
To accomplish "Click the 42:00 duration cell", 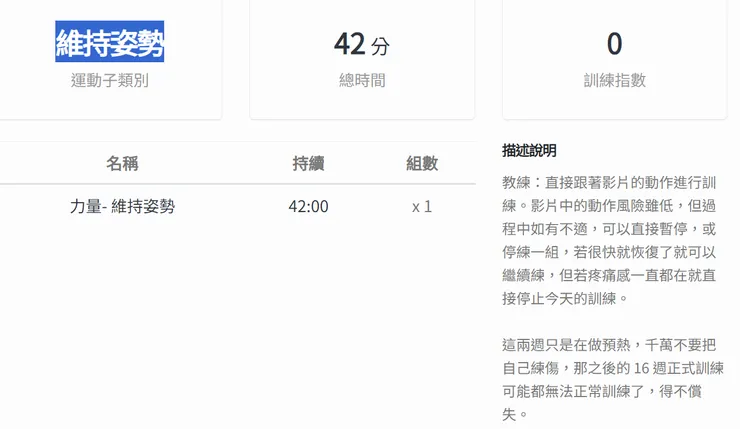I will [x=308, y=206].
